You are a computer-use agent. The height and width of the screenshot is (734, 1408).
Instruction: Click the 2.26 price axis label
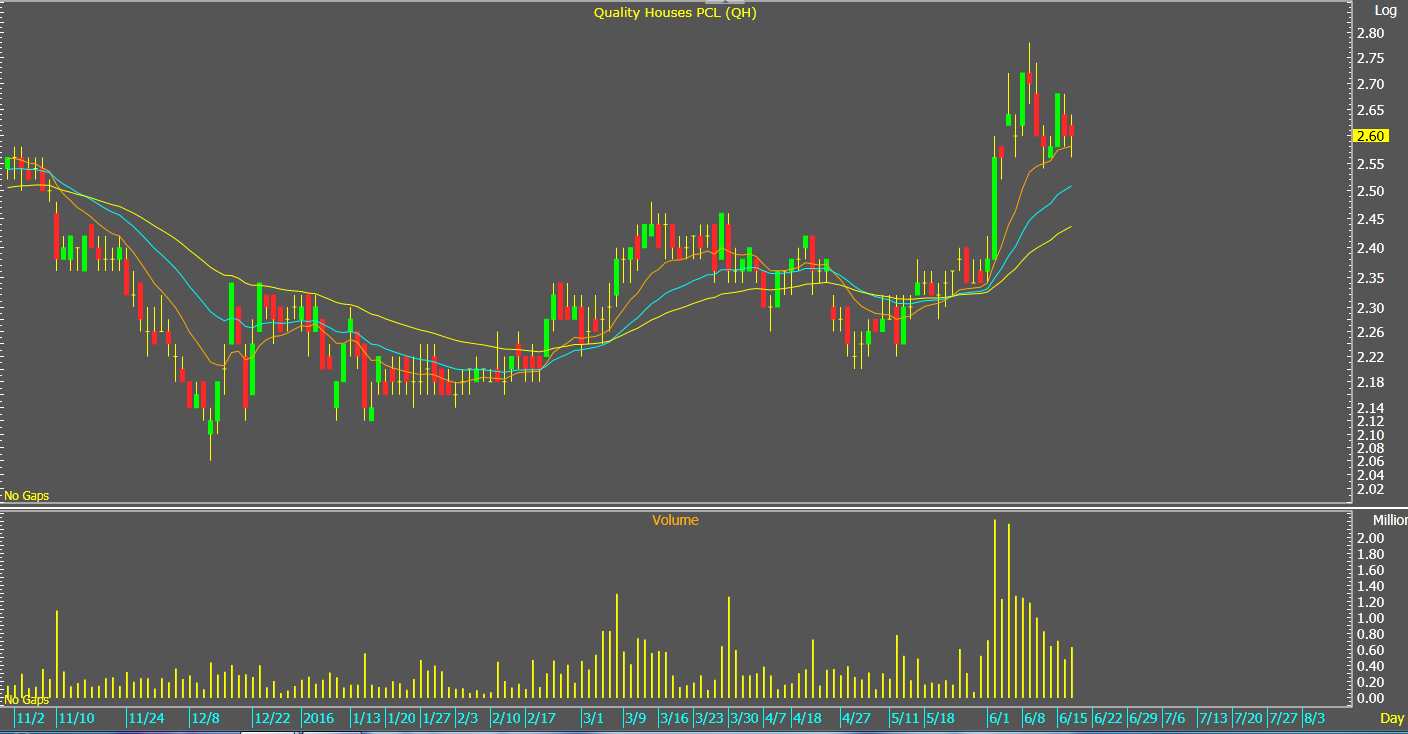point(1370,332)
